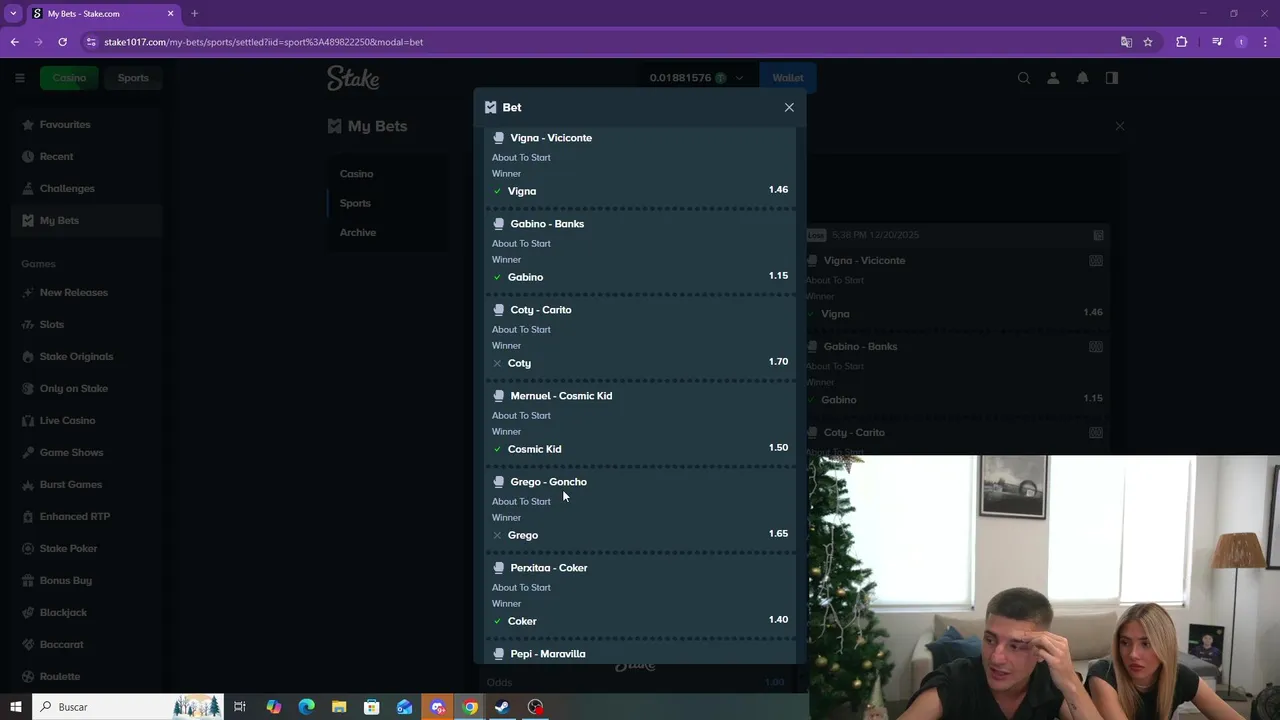Click Gabino - Banks match icon
The image size is (1280, 720).
tap(498, 224)
